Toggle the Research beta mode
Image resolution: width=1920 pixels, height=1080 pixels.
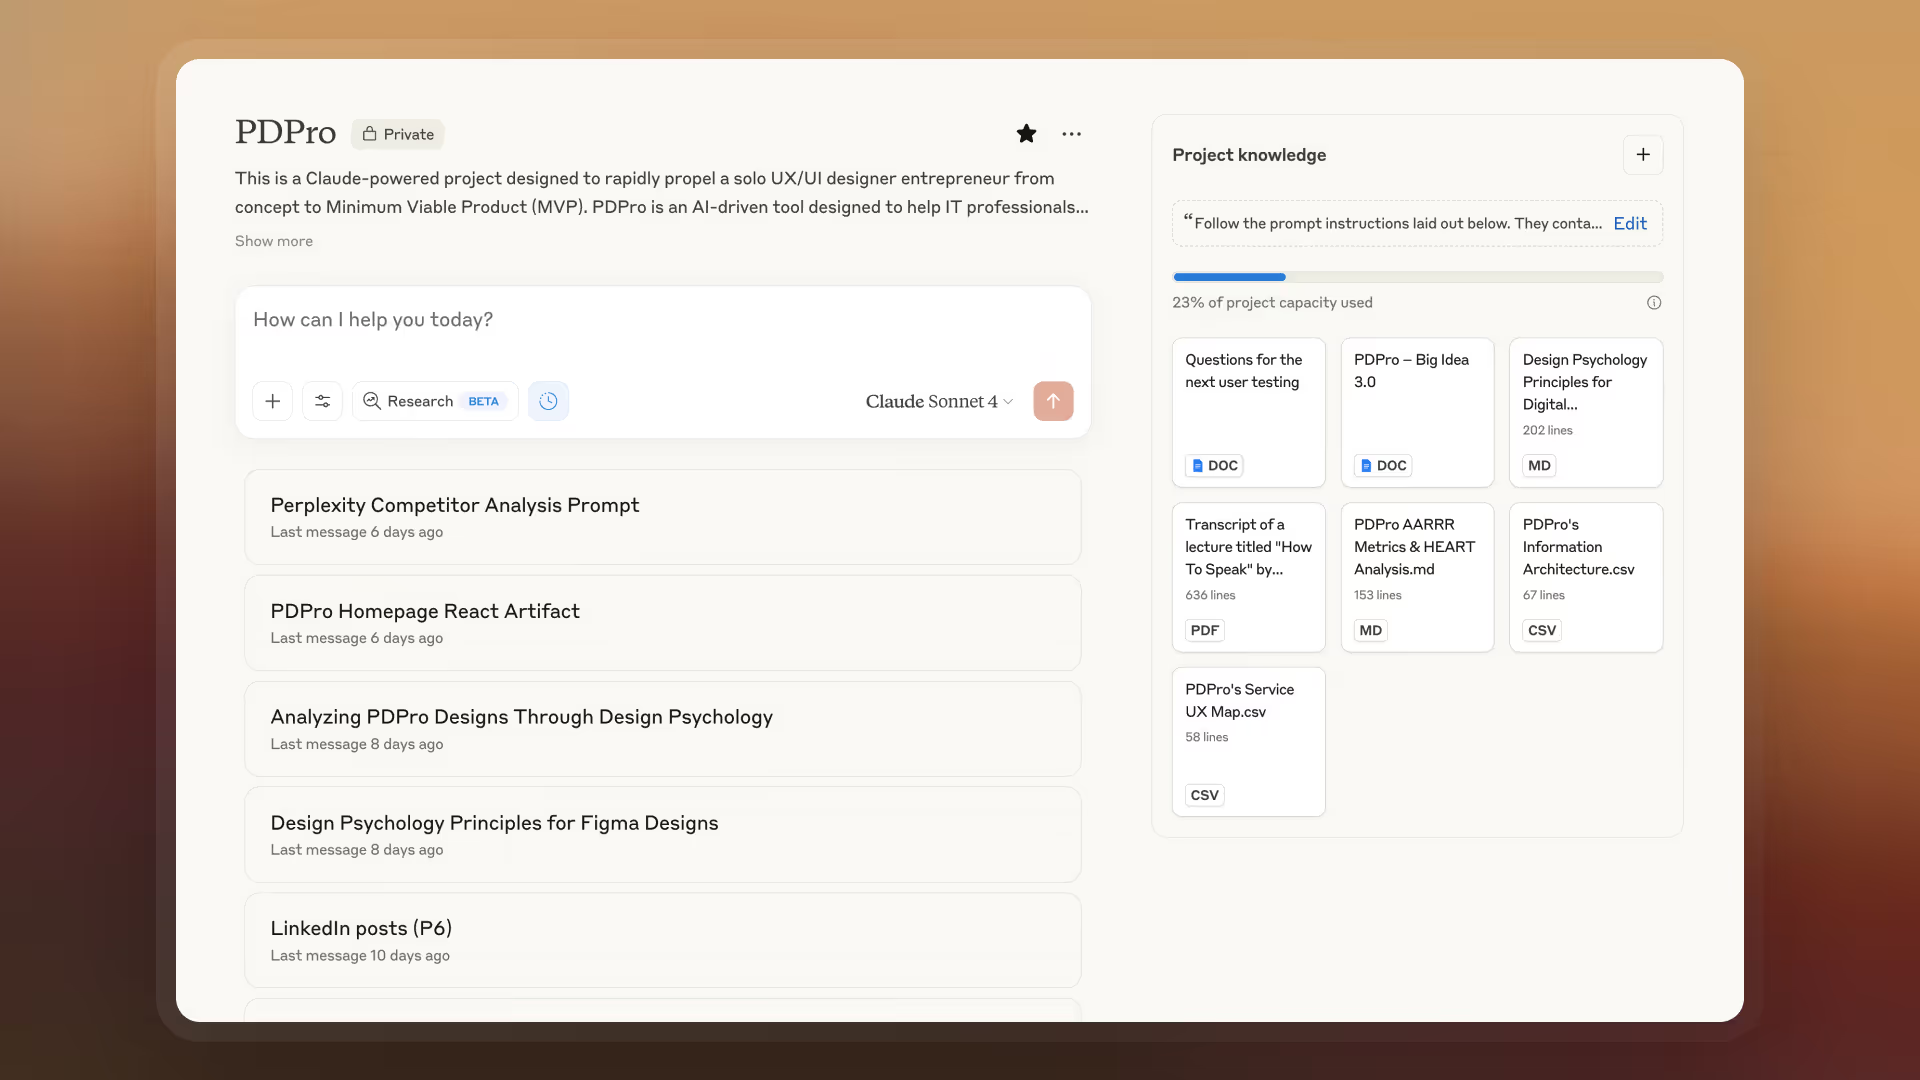[x=434, y=401]
